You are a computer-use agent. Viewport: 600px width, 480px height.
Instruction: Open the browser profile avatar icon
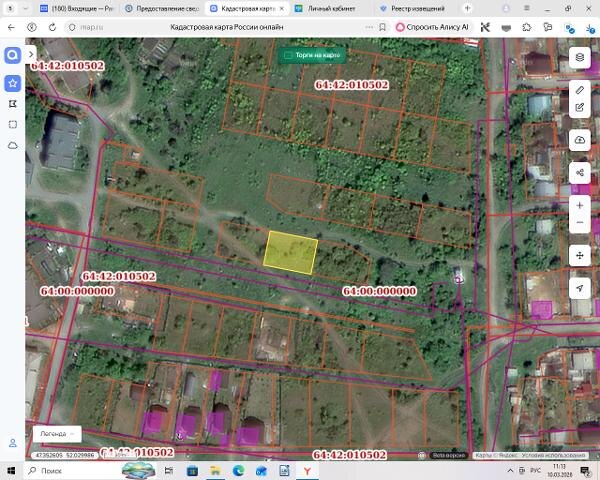[x=506, y=8]
